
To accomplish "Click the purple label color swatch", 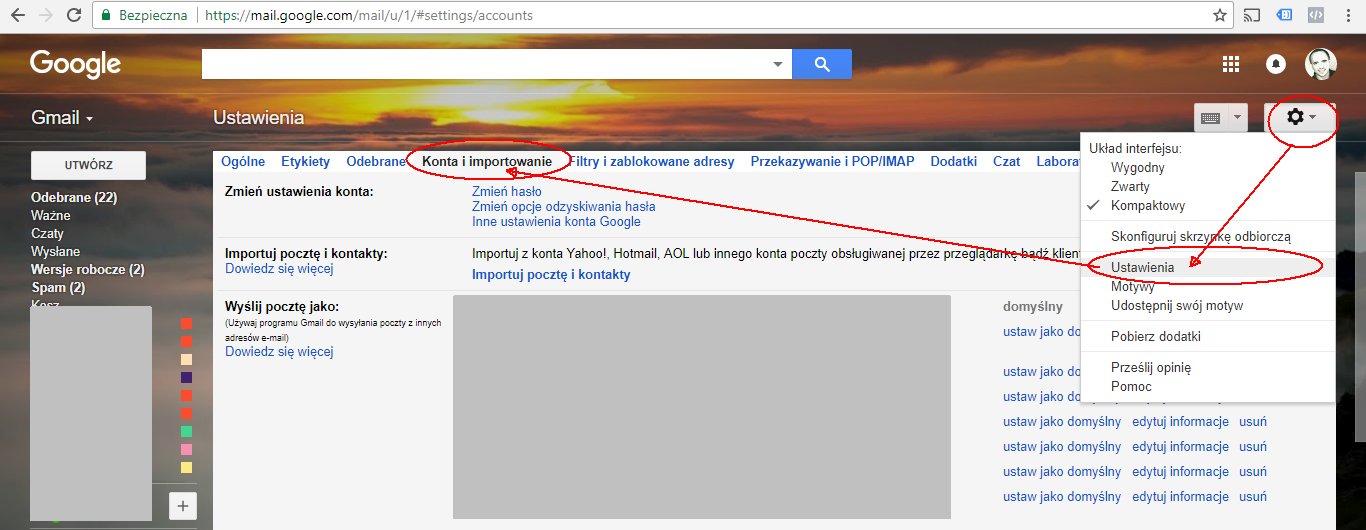I will click(186, 378).
